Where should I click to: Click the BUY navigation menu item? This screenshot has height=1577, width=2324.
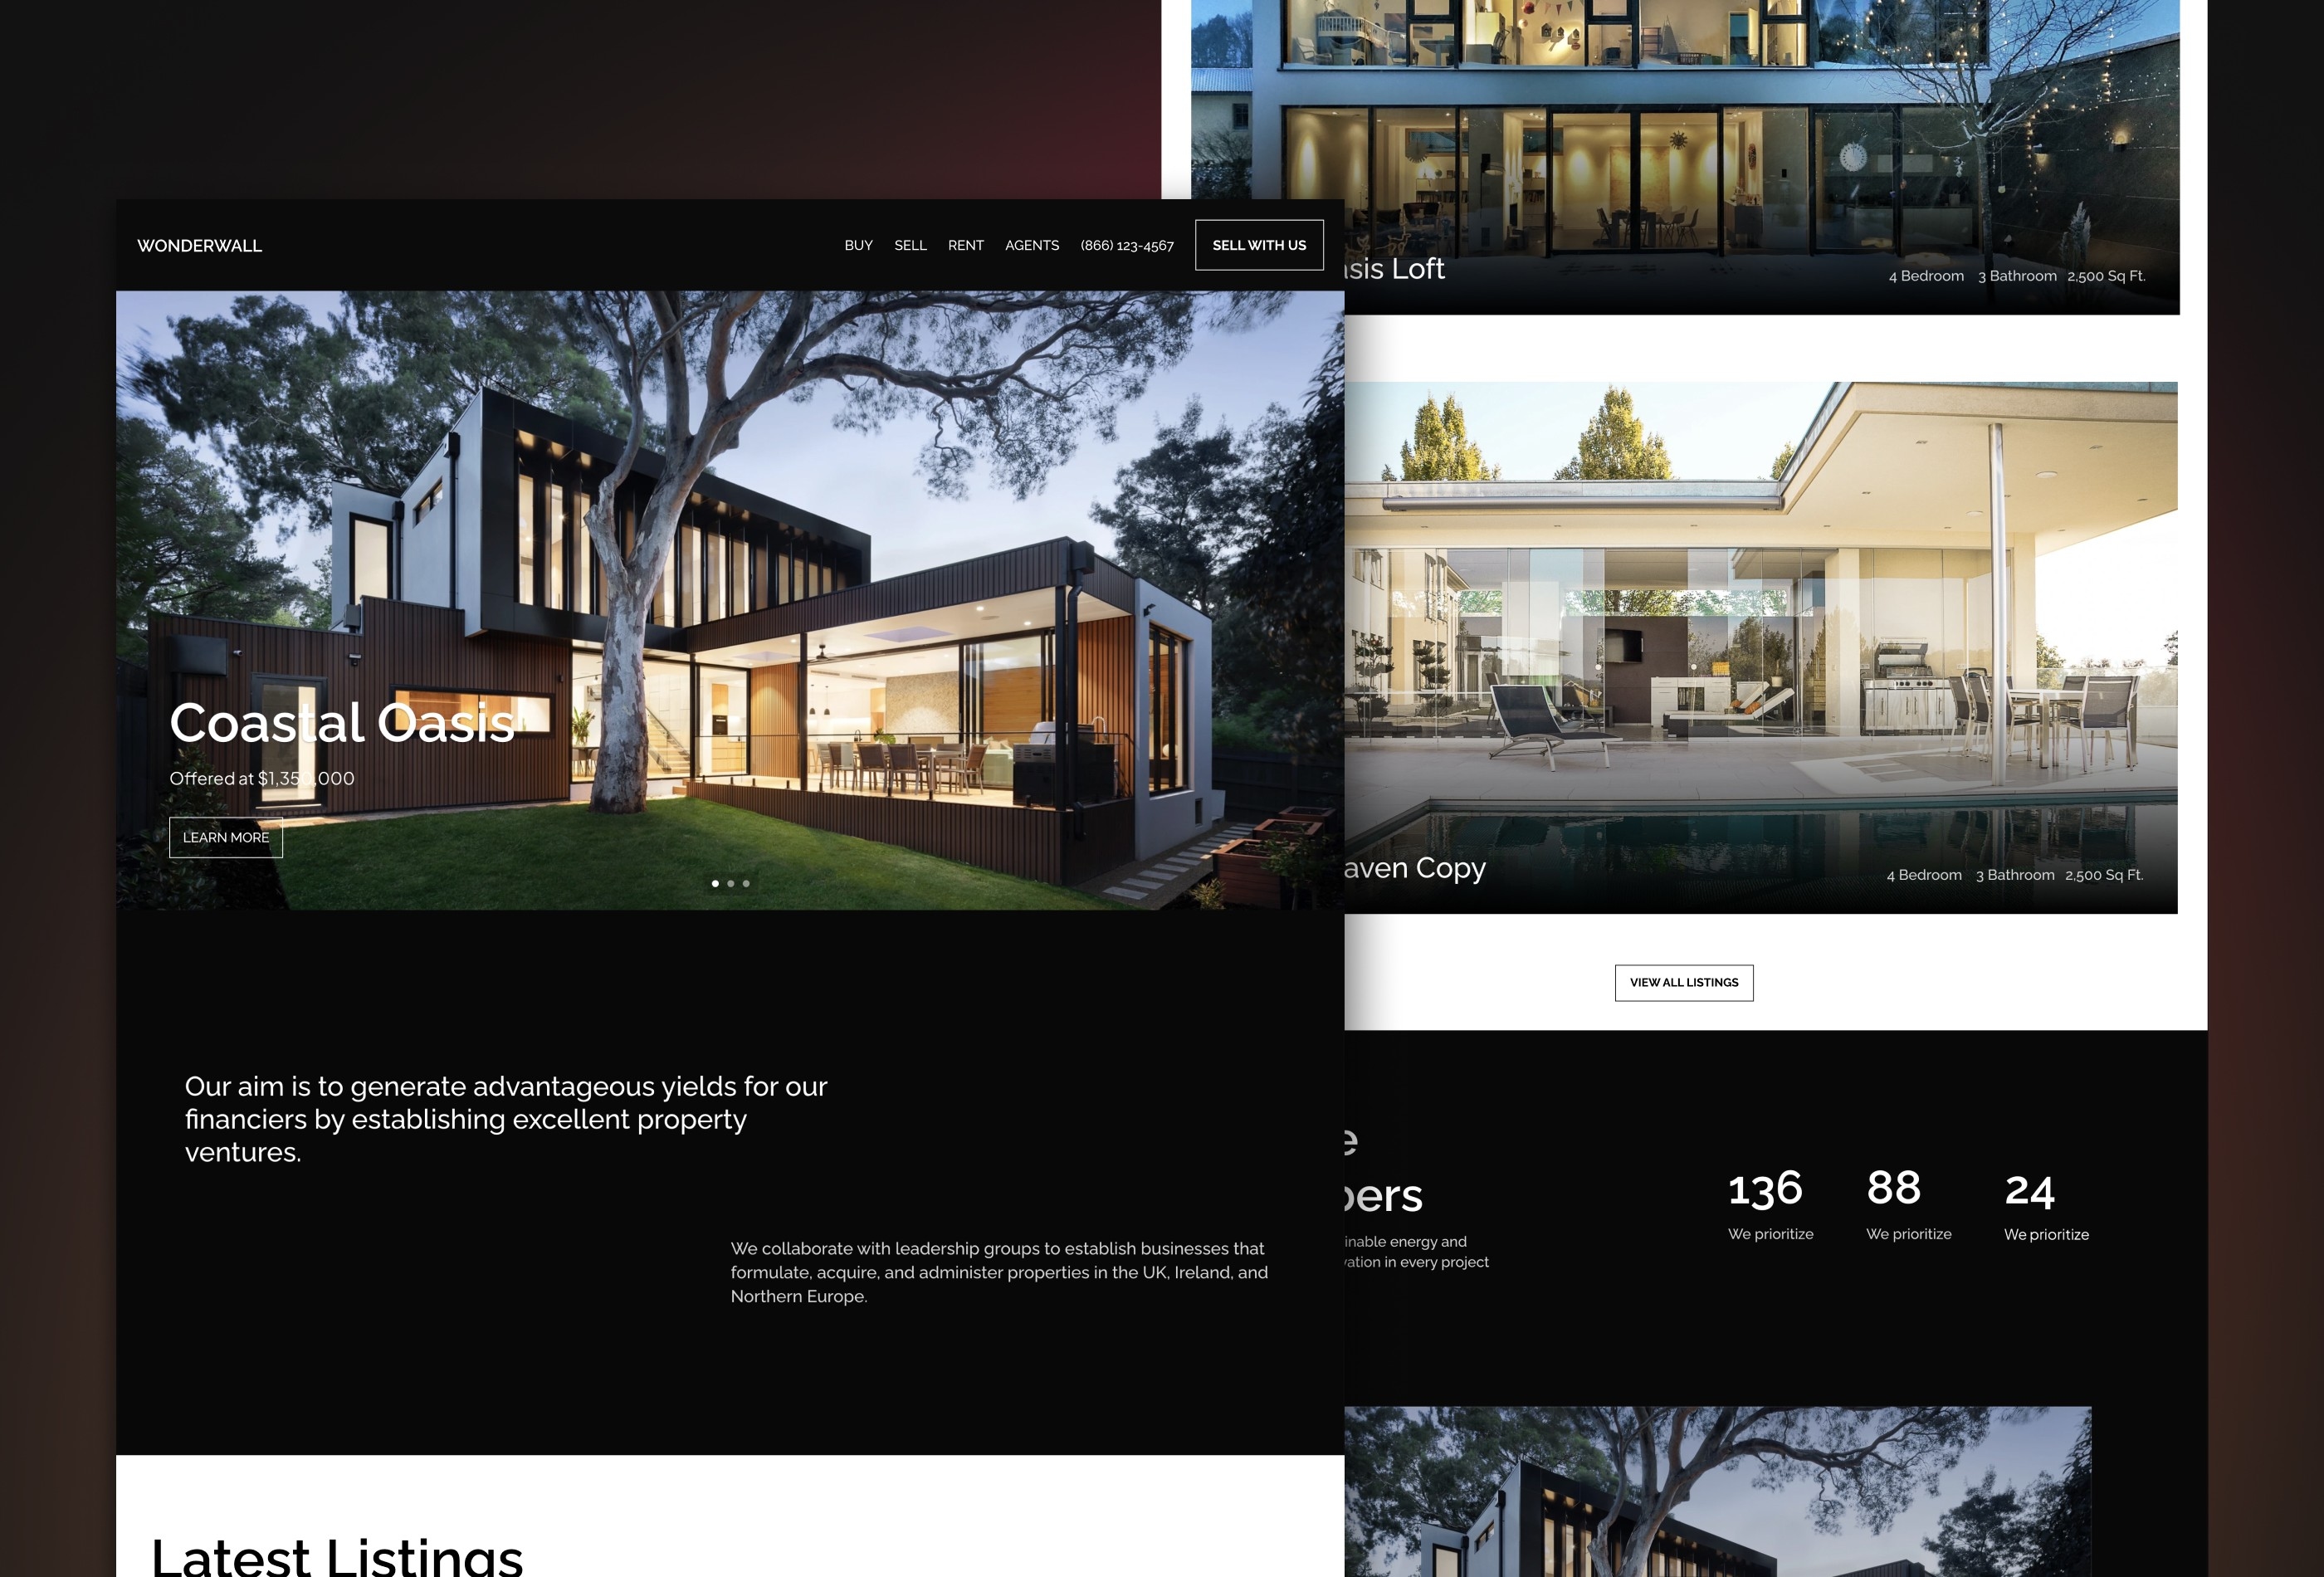click(x=858, y=247)
